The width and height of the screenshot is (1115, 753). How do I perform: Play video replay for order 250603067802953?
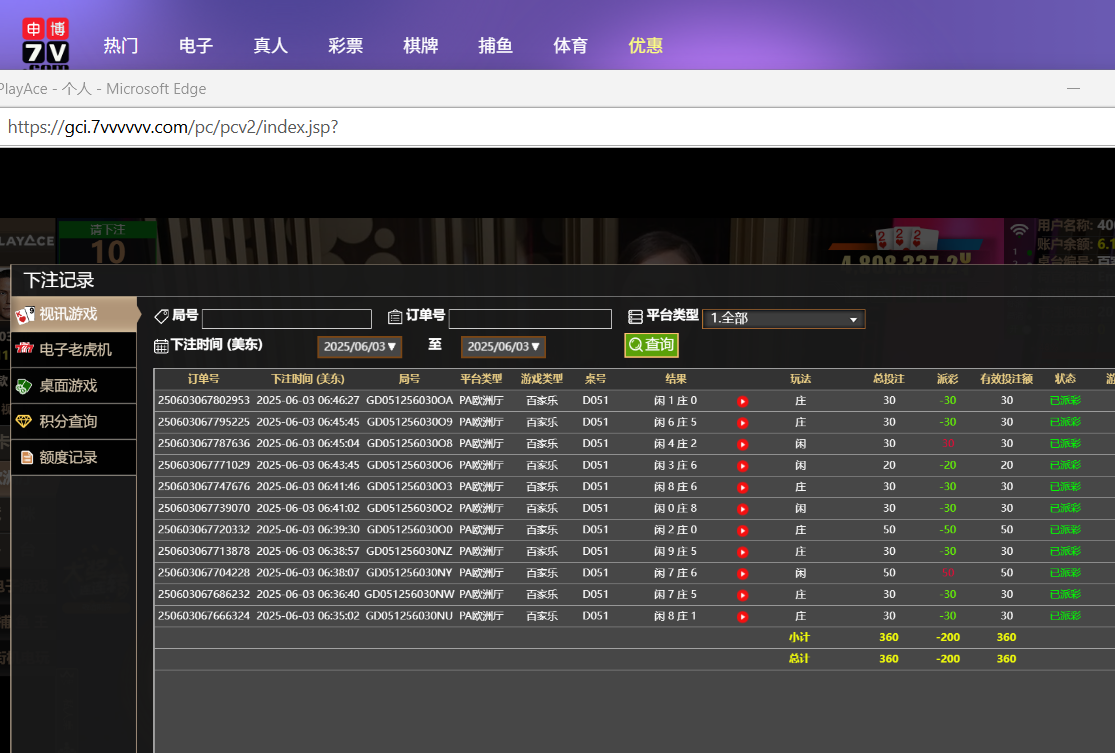click(x=742, y=401)
